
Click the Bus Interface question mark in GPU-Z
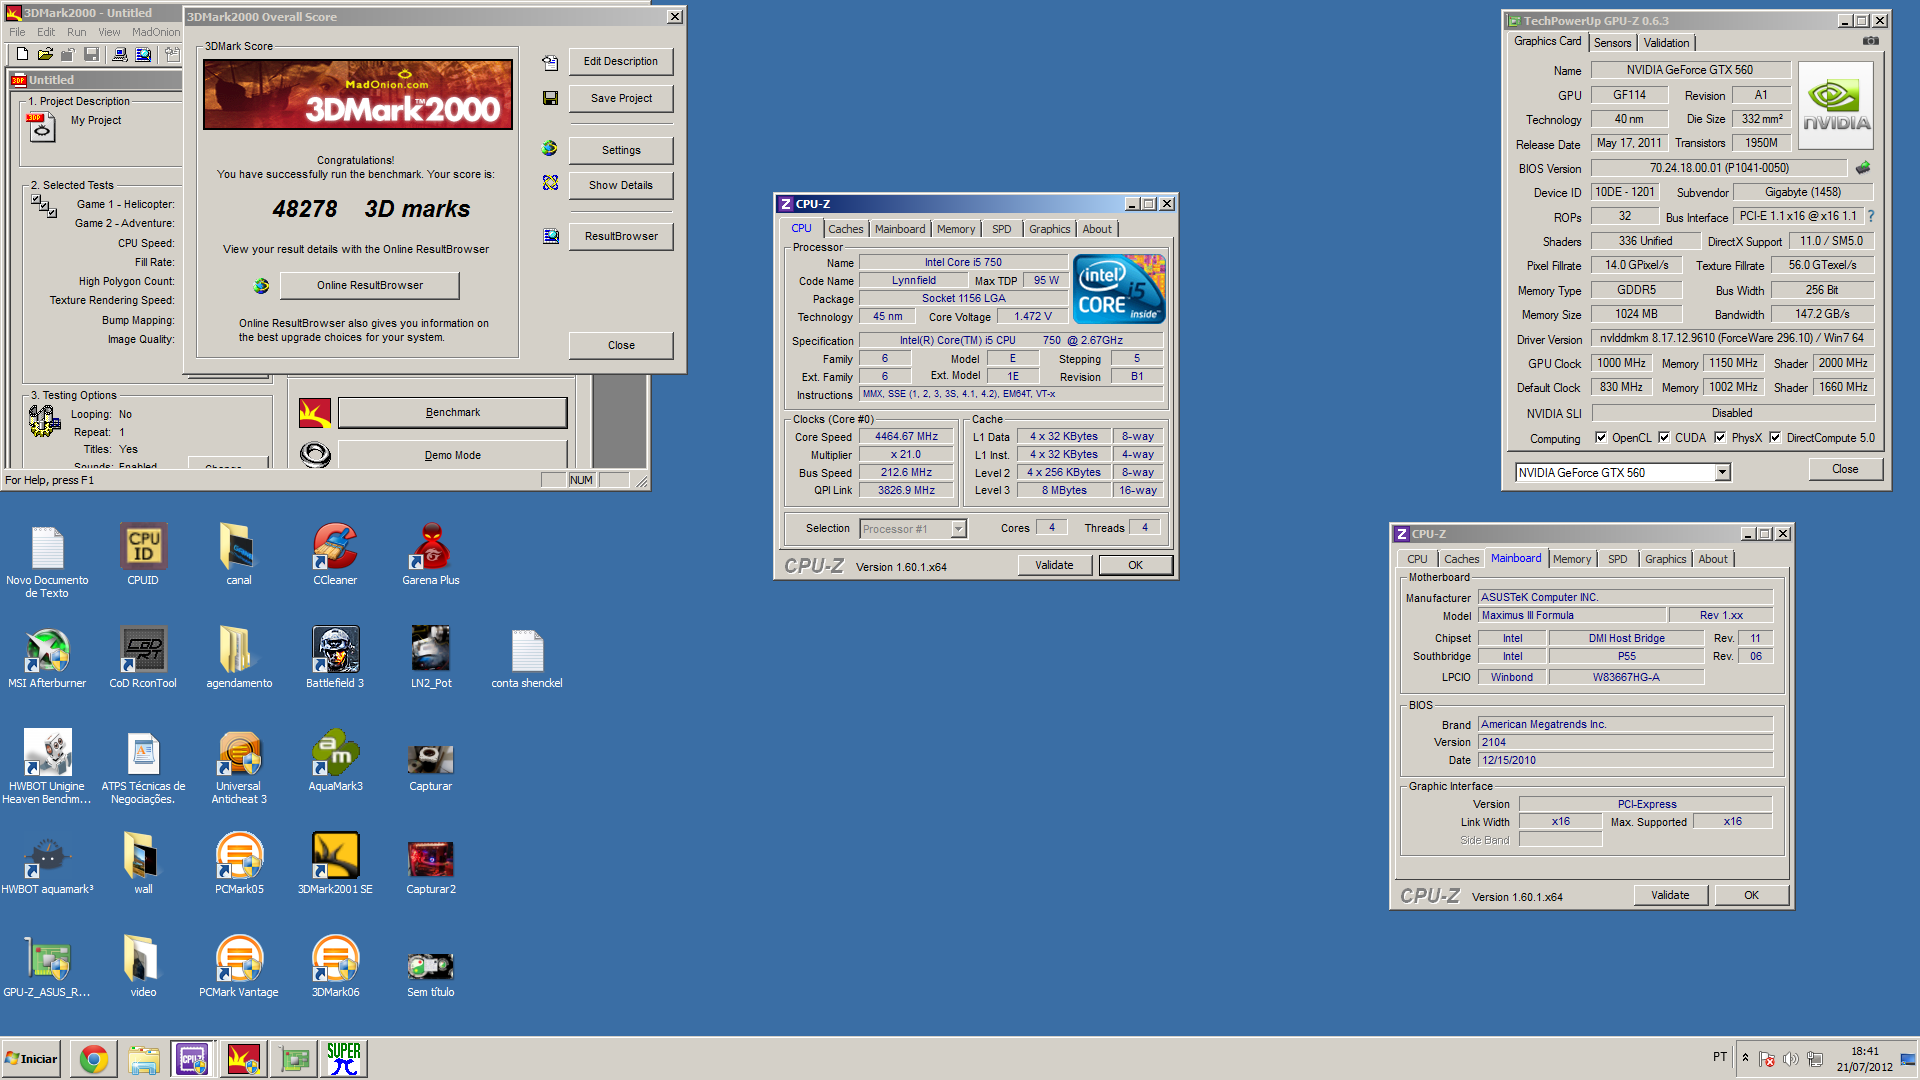(1870, 216)
